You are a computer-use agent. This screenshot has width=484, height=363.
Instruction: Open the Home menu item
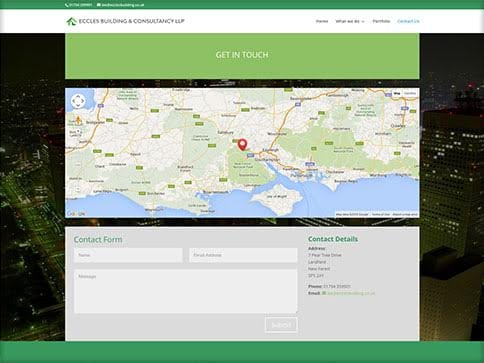322,21
